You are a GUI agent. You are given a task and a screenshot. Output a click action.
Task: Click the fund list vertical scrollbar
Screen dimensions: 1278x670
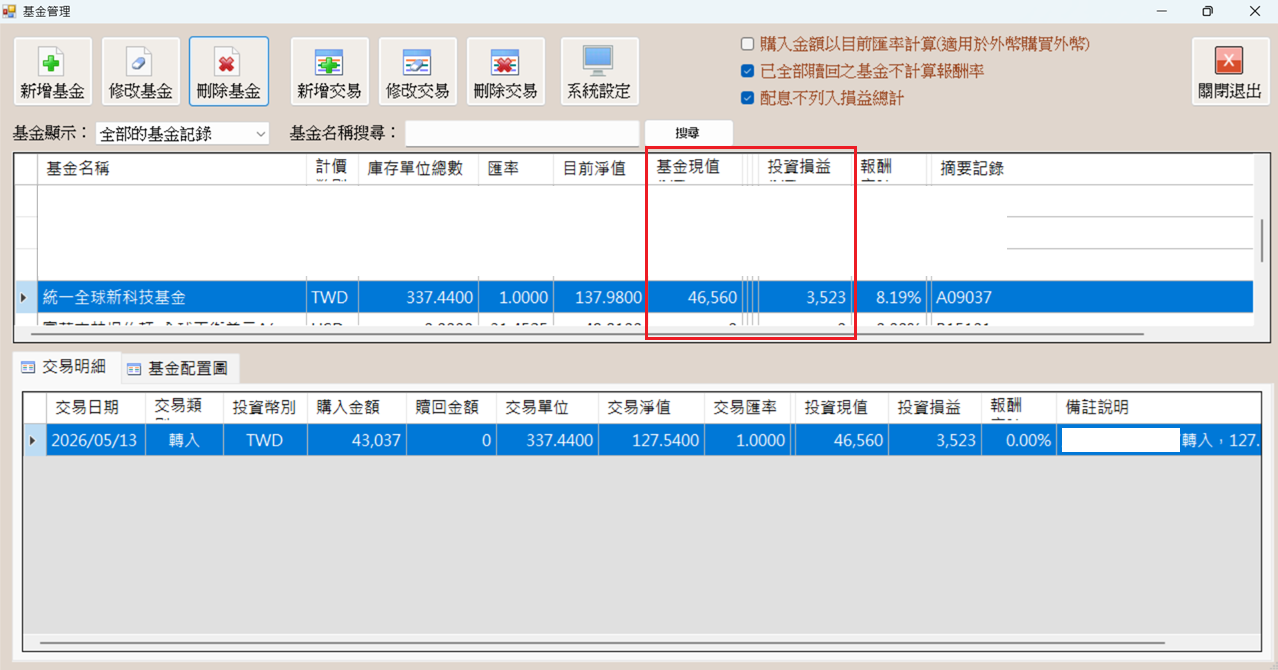point(1262,240)
